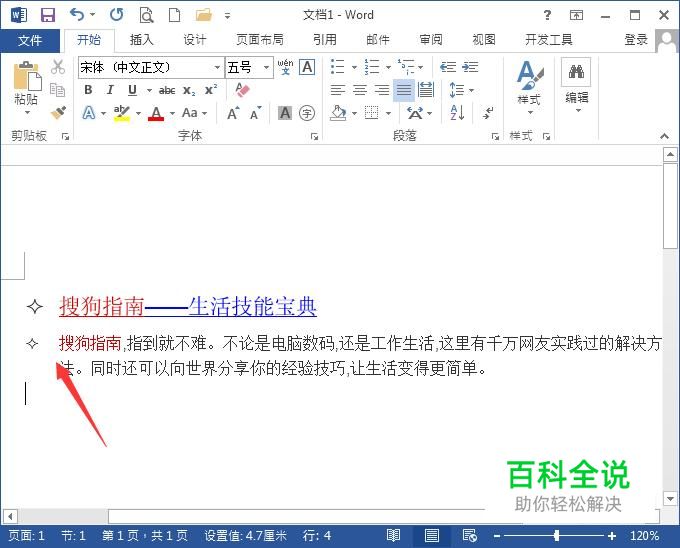Click the 120% zoom level

644,536
